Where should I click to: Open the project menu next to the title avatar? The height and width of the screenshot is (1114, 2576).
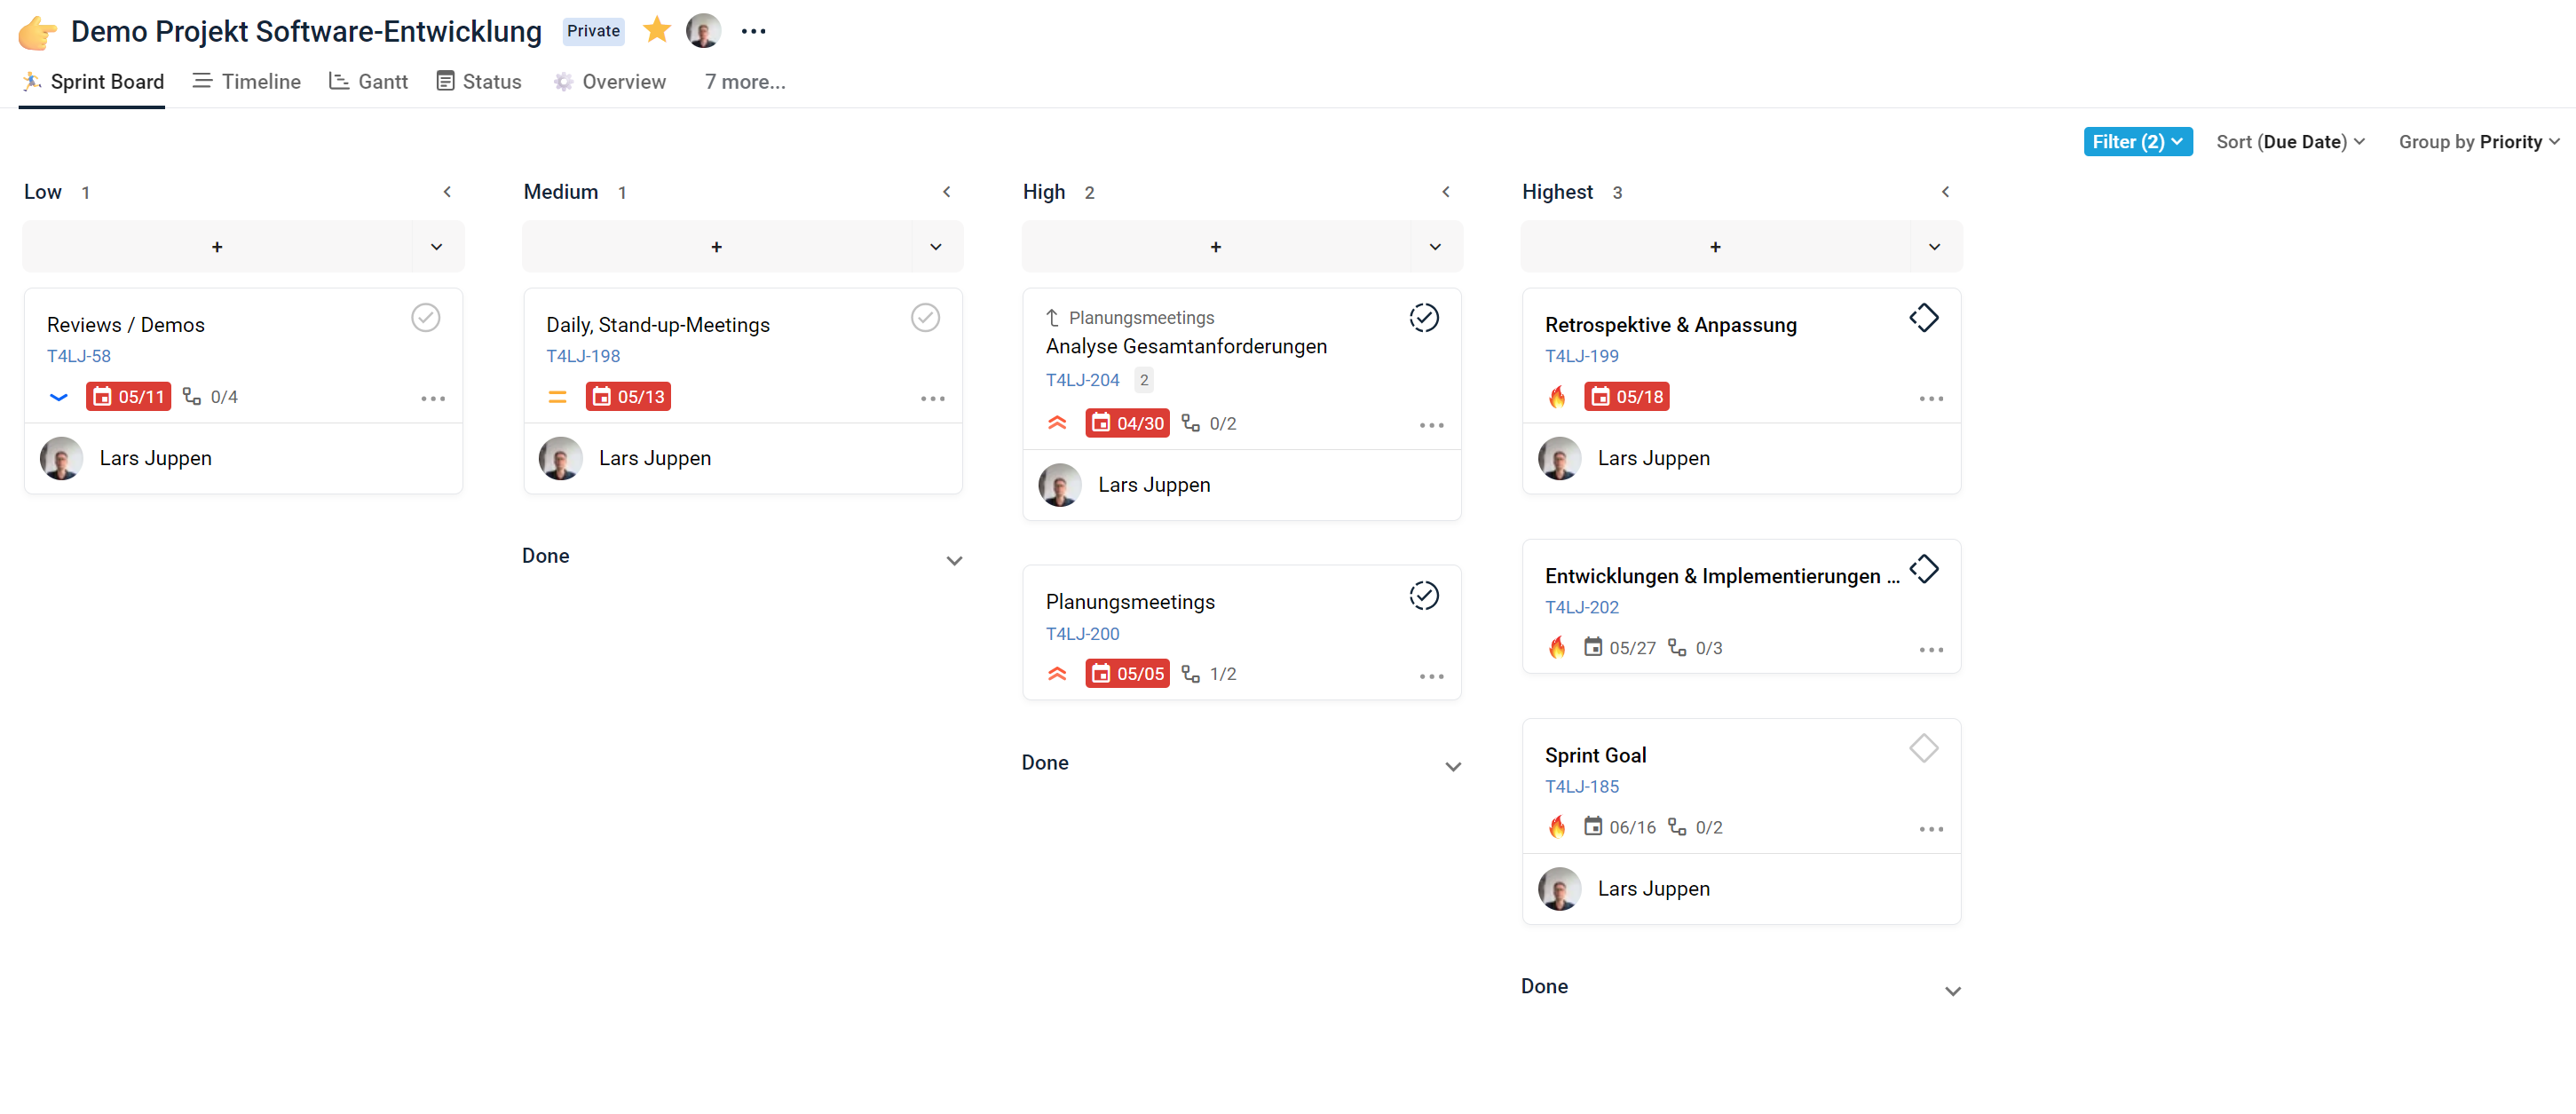pos(753,31)
